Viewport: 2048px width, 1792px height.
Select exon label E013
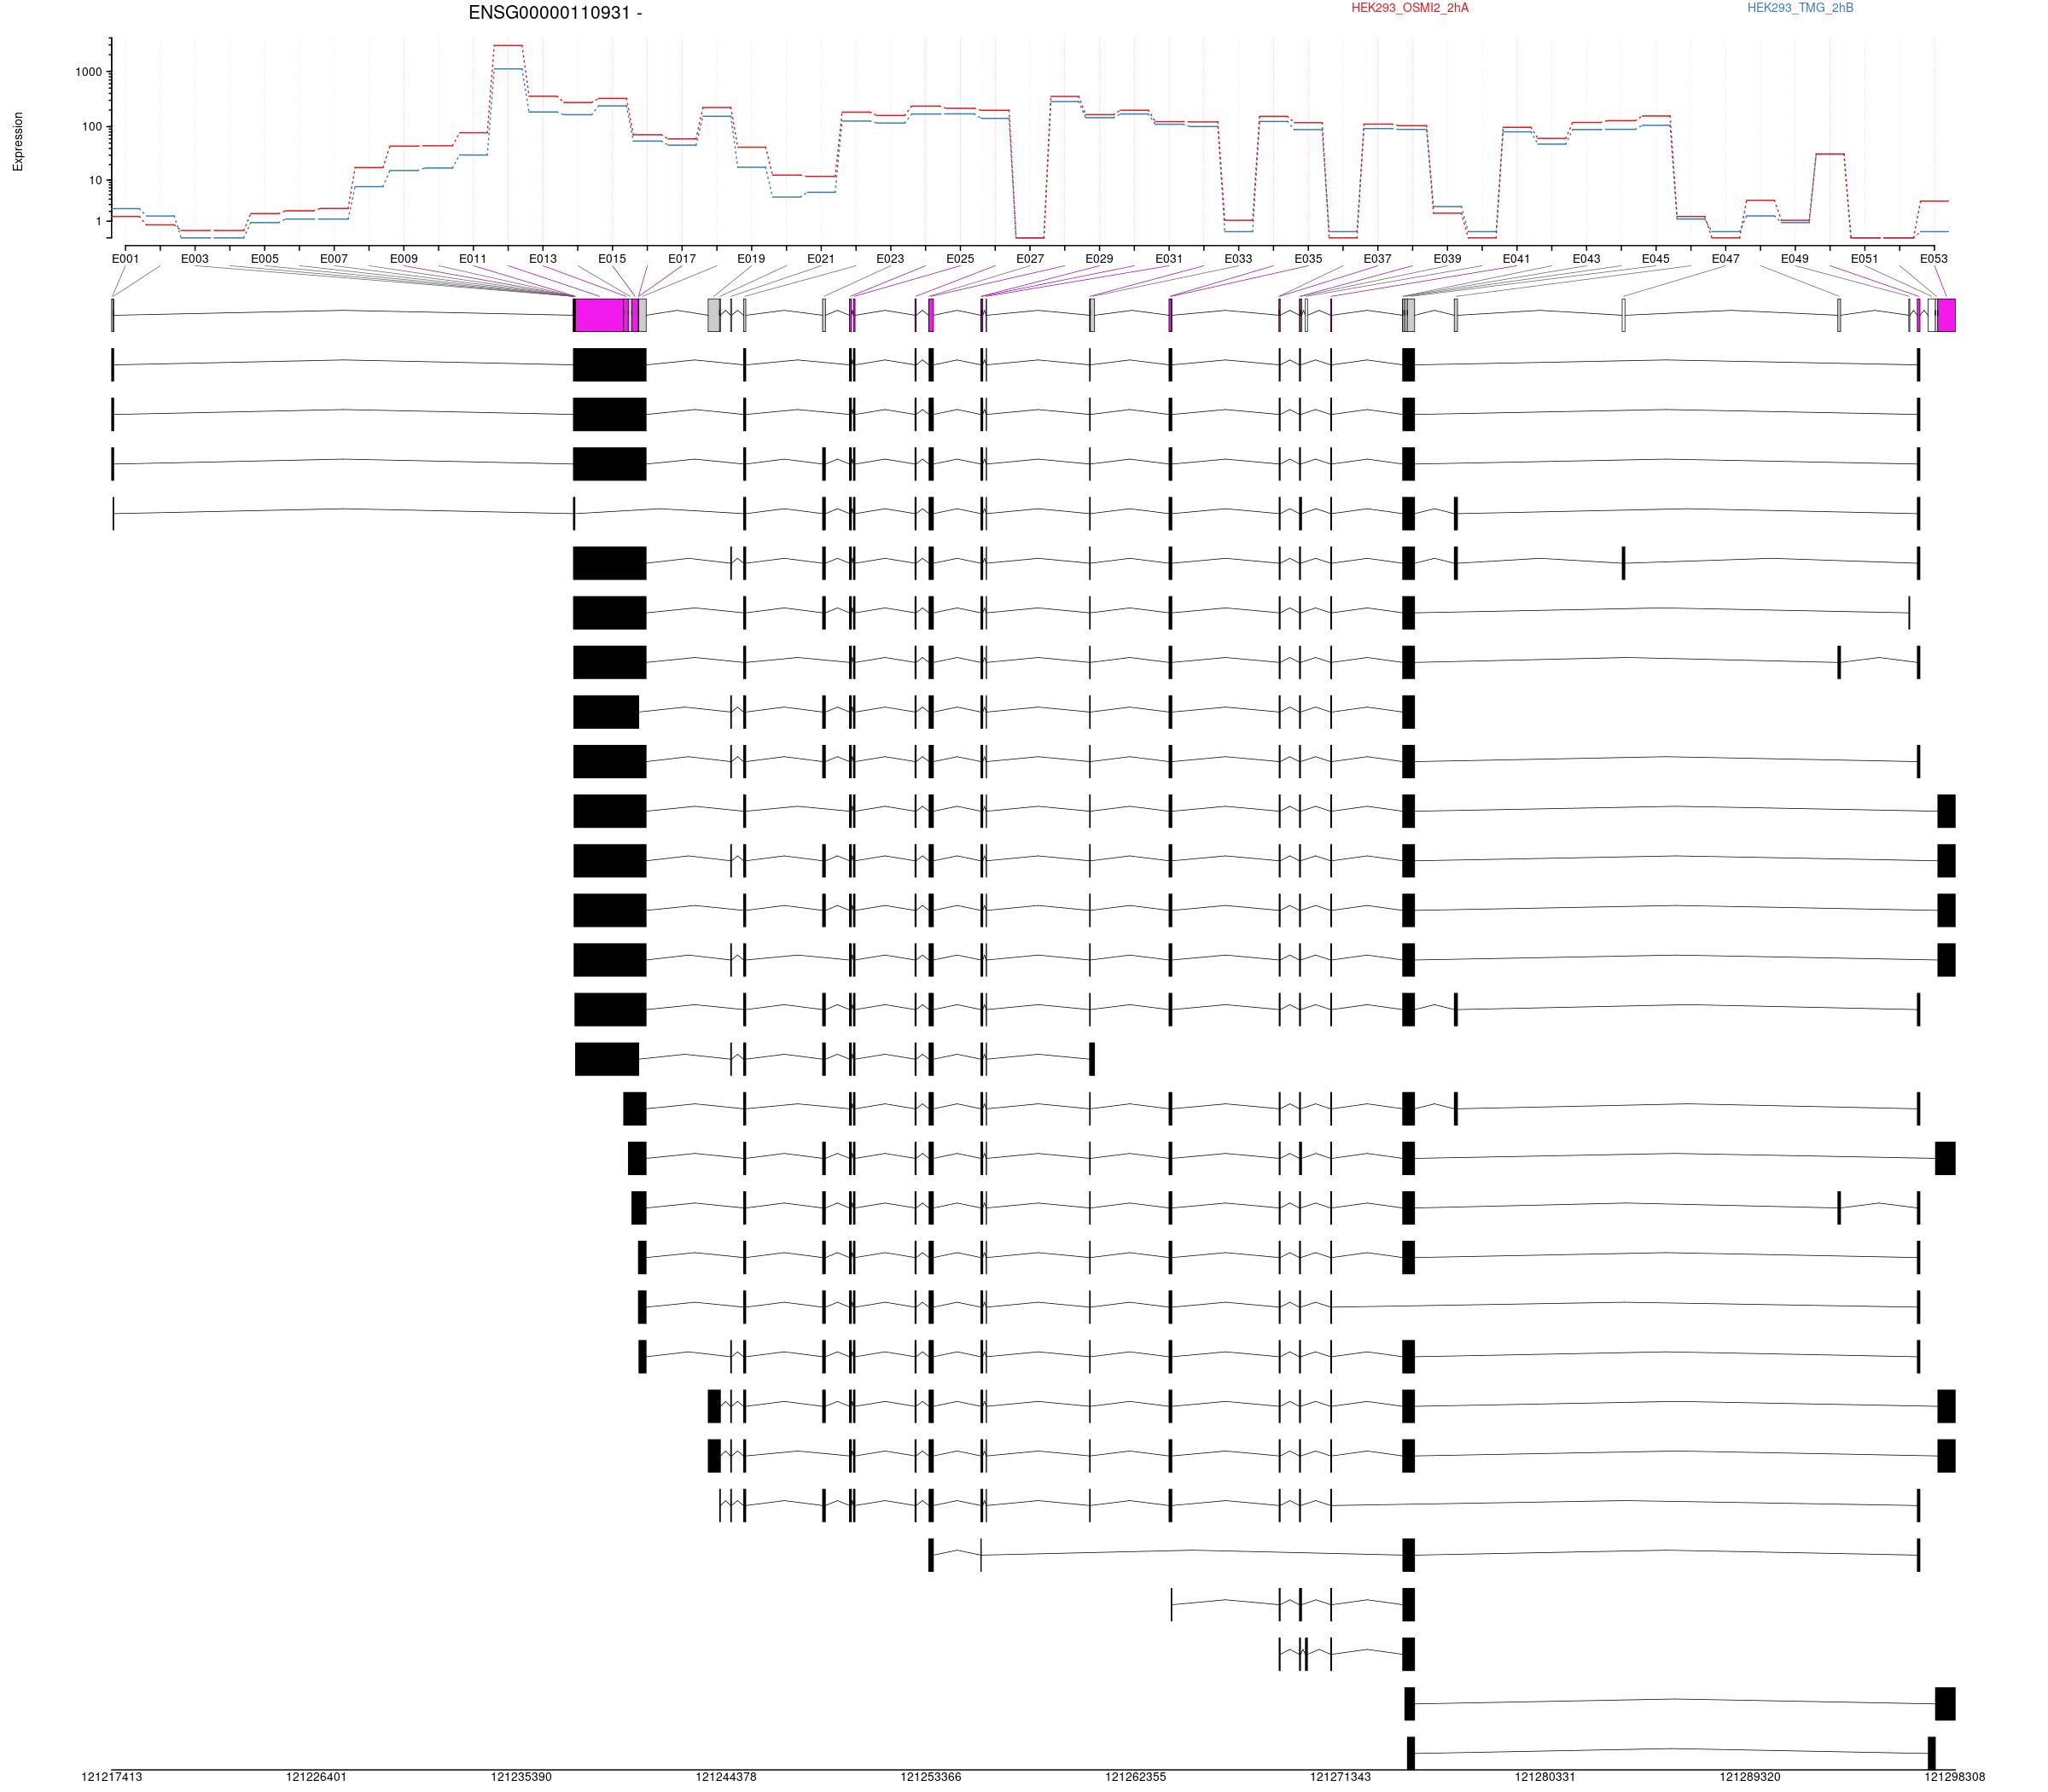pyautogui.click(x=543, y=259)
